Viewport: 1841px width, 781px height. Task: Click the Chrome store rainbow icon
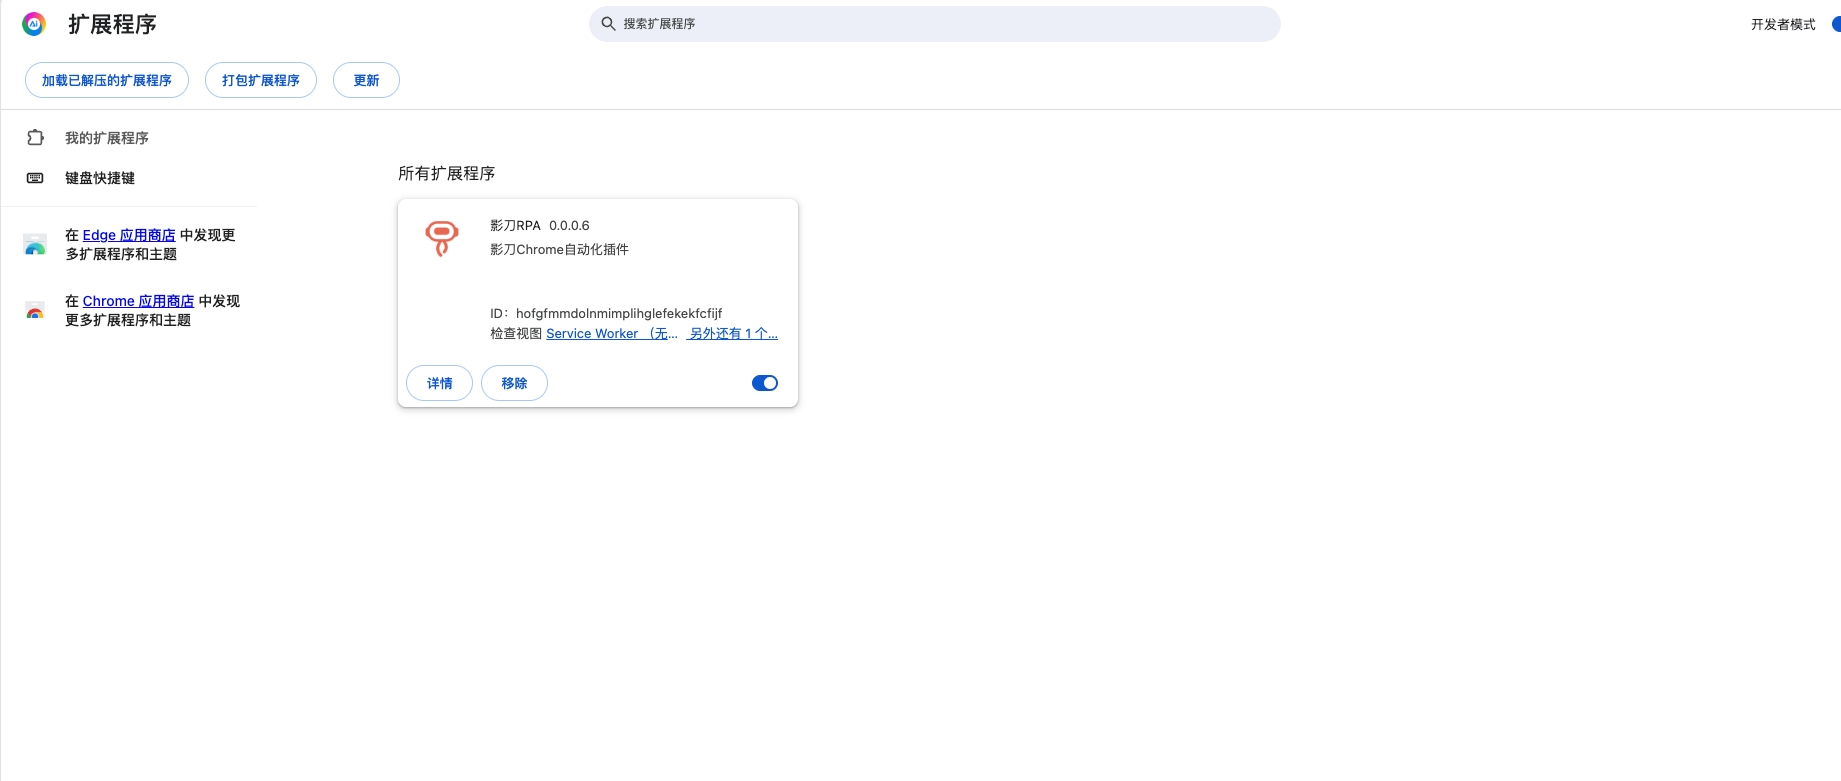coord(35,310)
